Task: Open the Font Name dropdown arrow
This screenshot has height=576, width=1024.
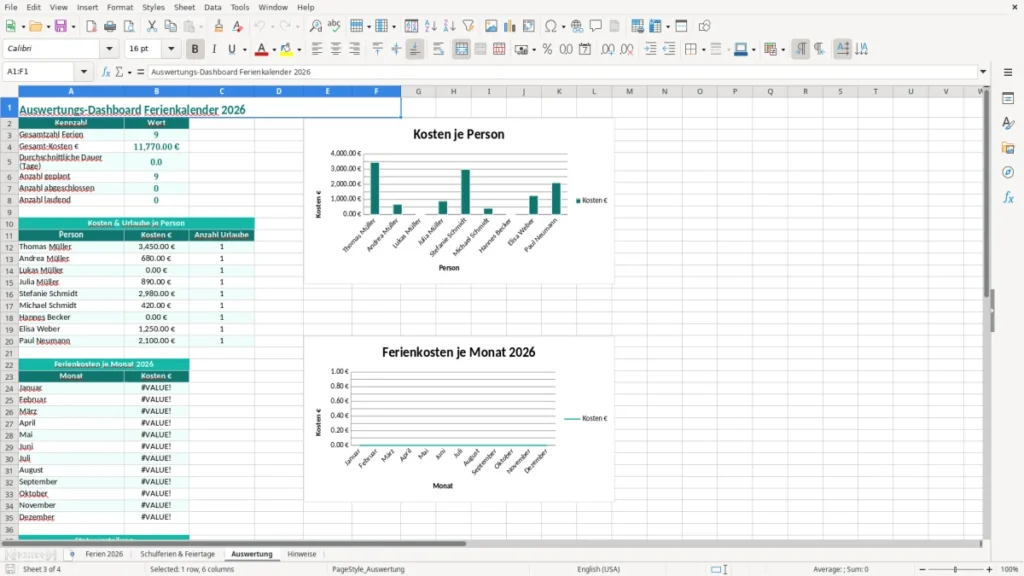Action: (x=109, y=48)
